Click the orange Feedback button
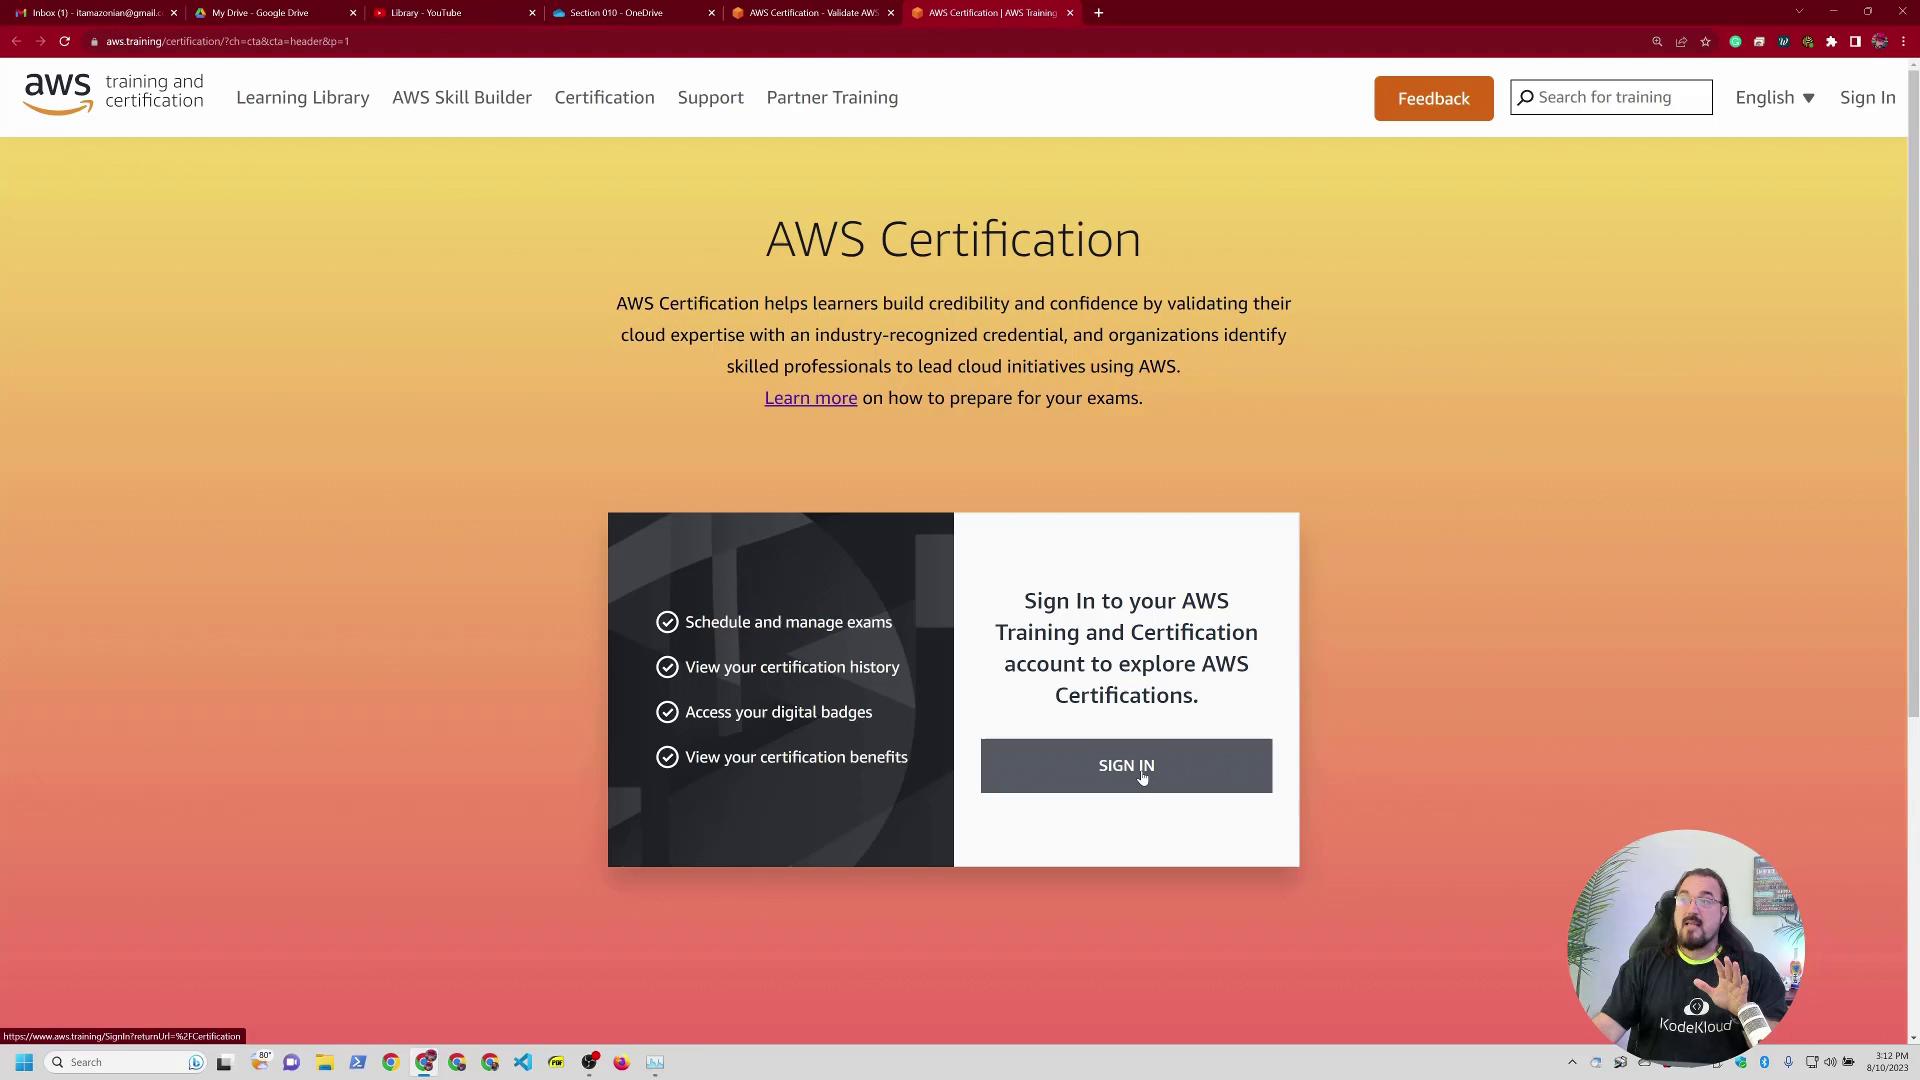 (1433, 98)
